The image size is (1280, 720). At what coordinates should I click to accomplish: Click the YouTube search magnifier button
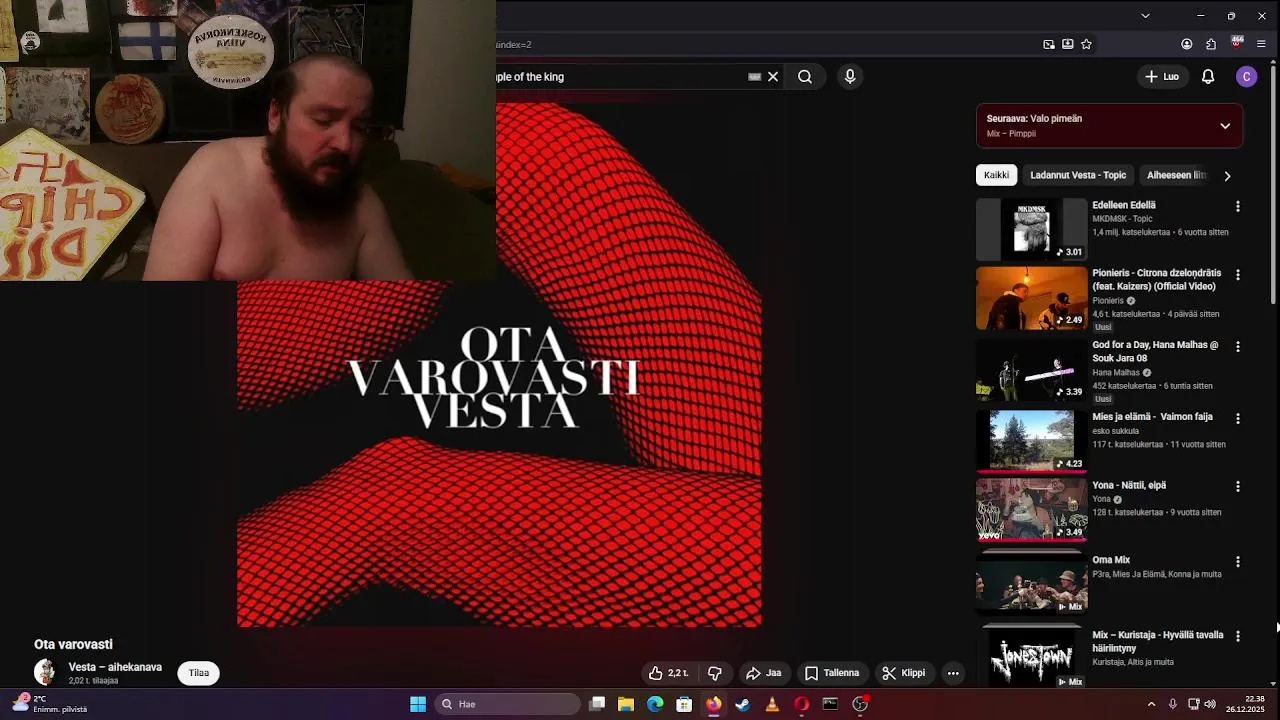(x=805, y=77)
